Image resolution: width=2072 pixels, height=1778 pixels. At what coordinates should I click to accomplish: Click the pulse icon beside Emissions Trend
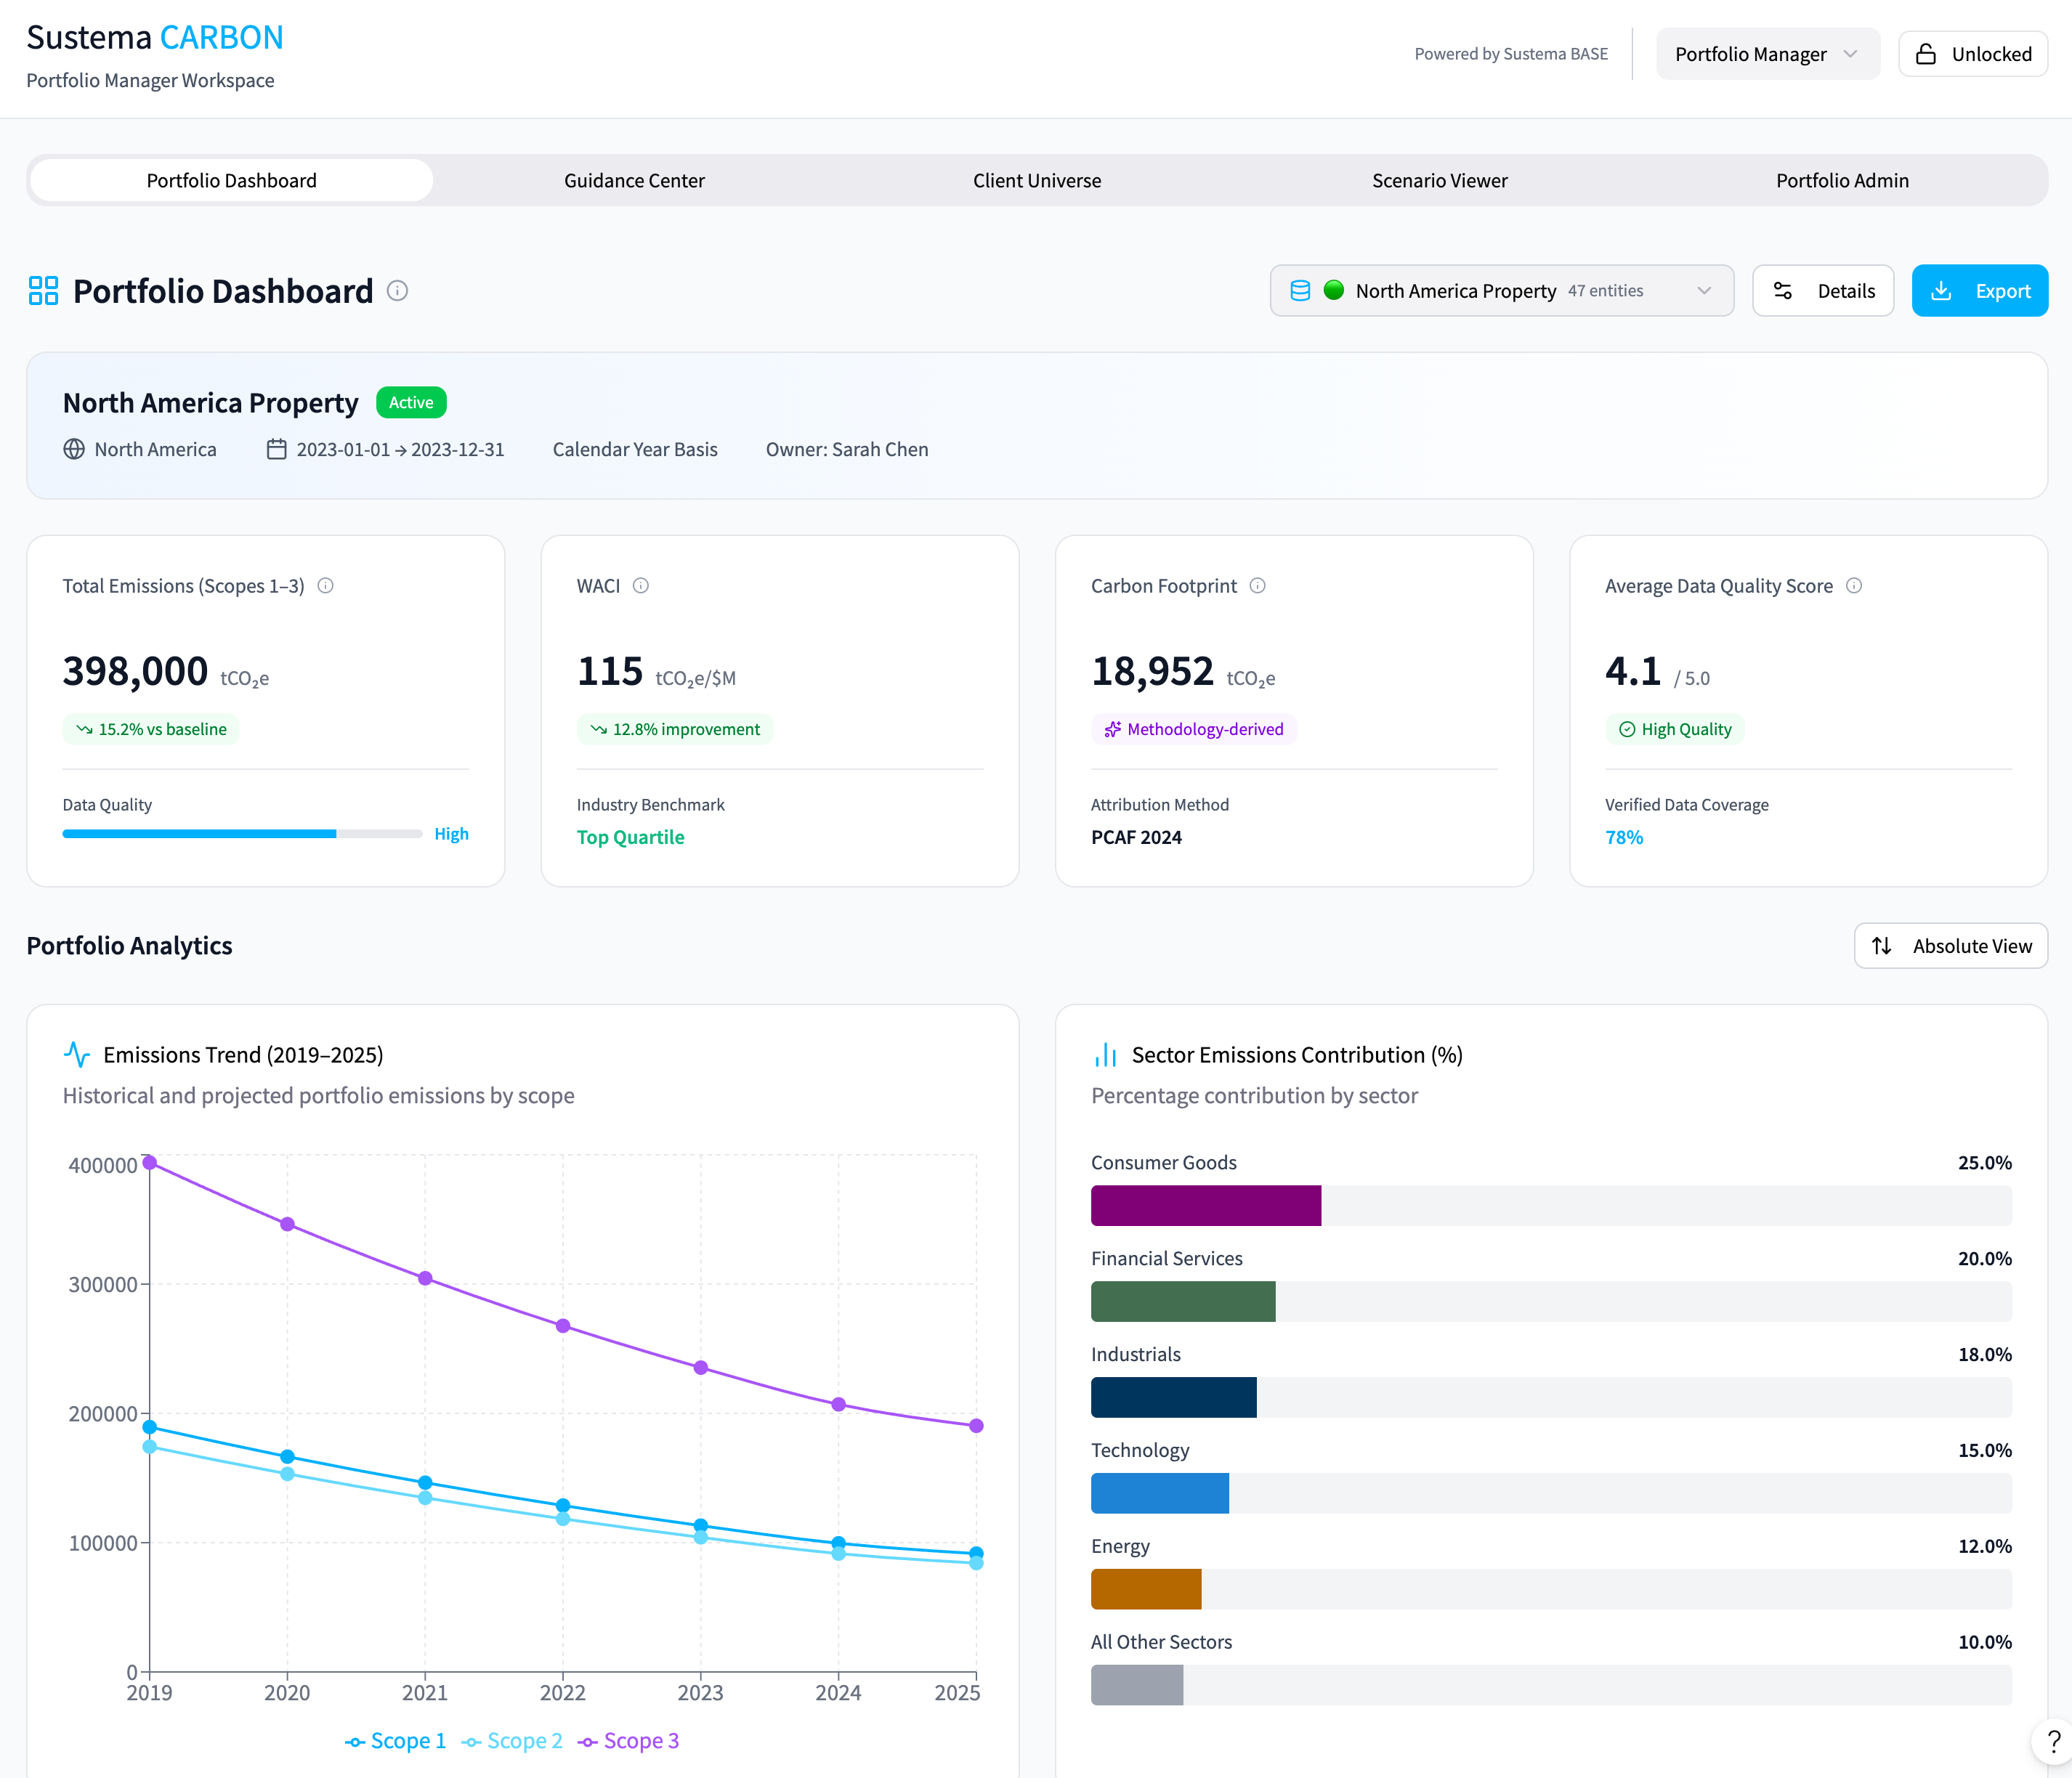click(x=77, y=1054)
